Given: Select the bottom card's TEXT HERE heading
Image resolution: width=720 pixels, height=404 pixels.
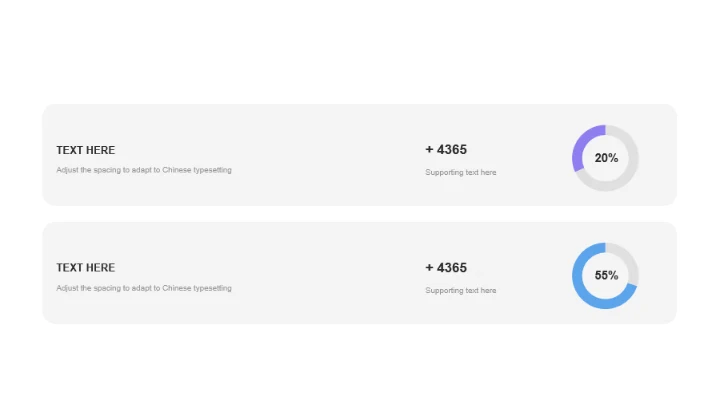Looking at the screenshot, I should (86, 268).
